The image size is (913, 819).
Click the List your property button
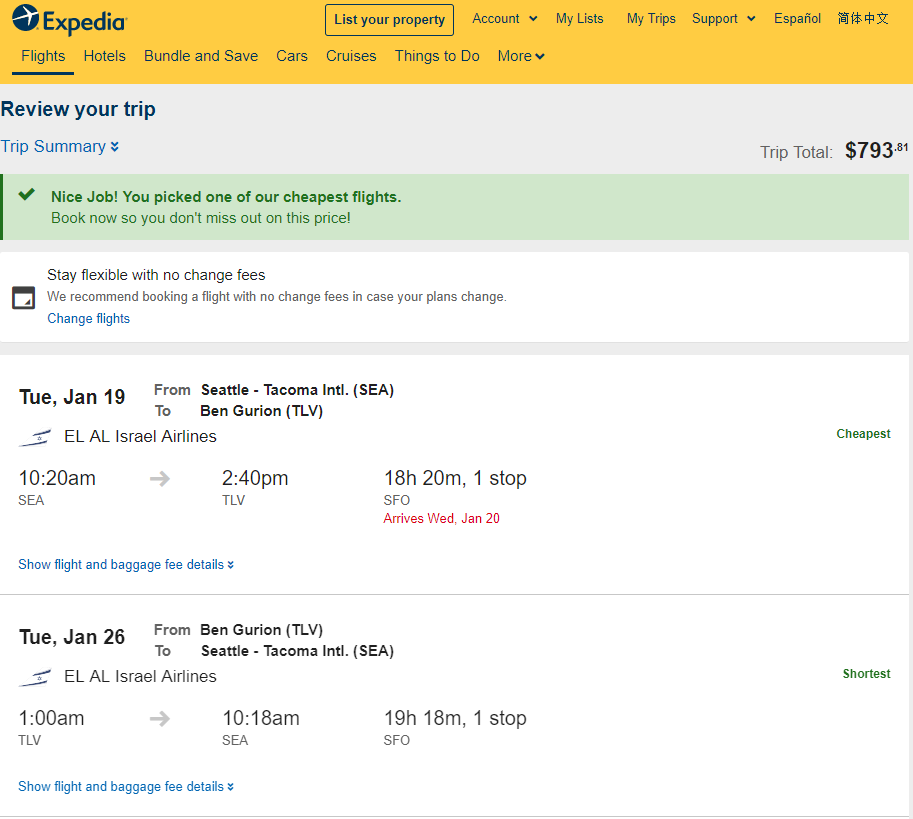pos(390,20)
